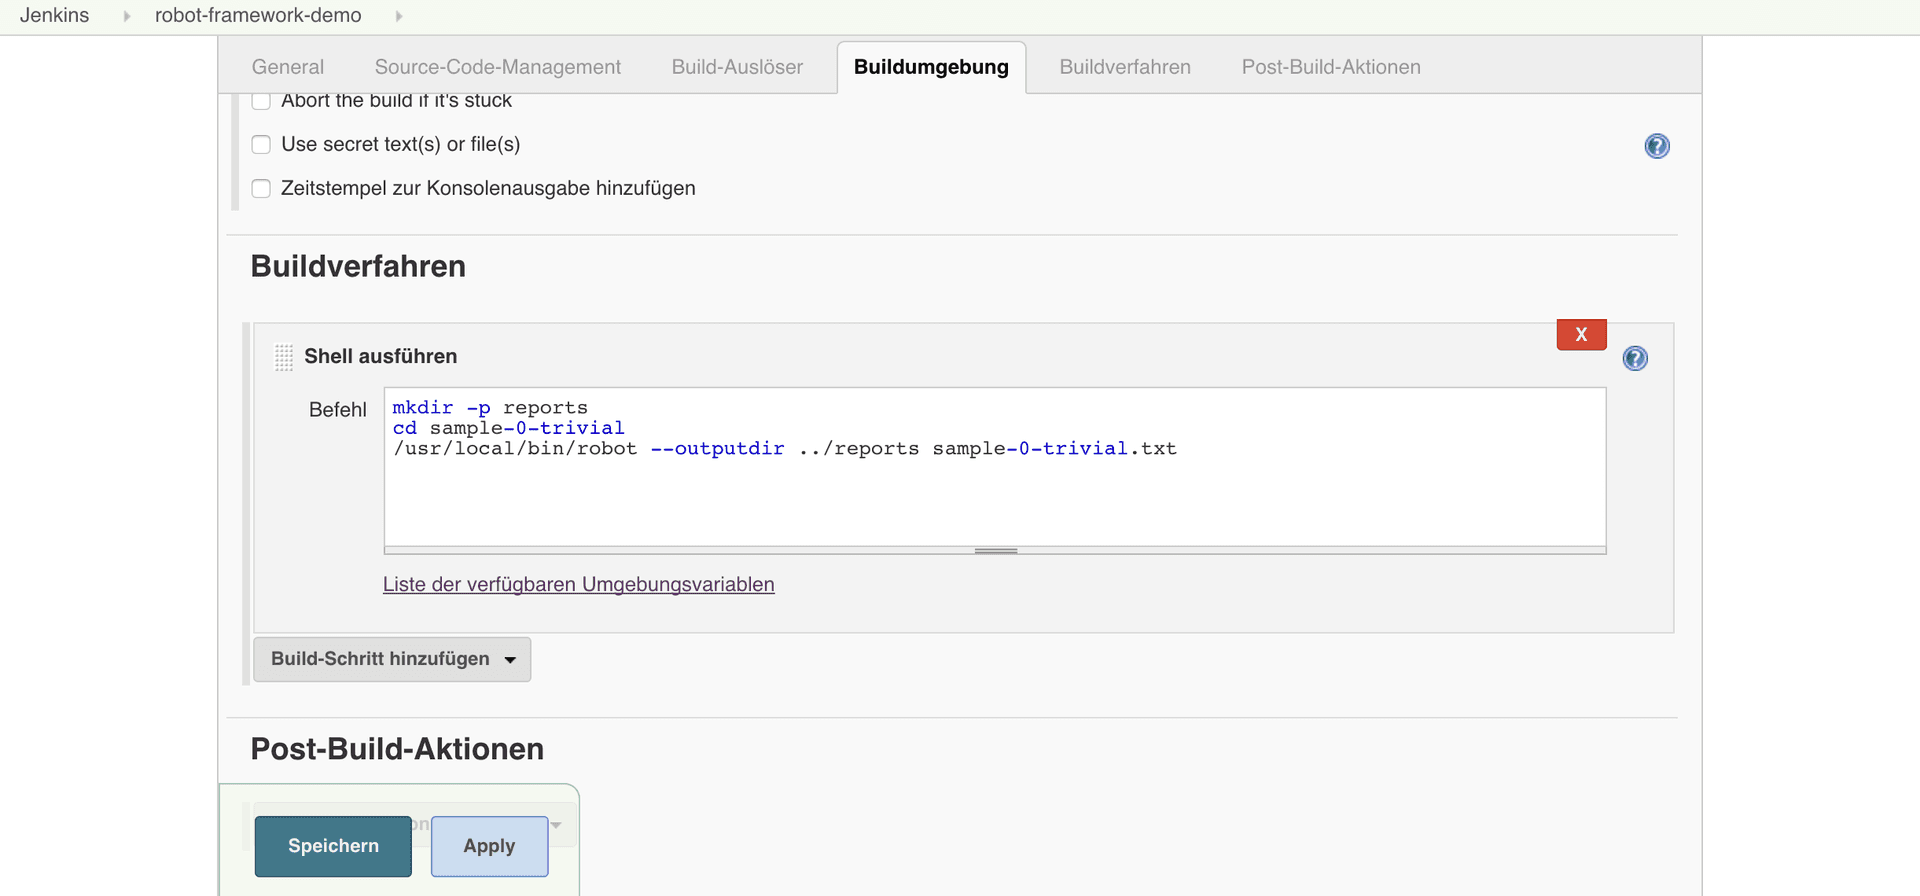Open help for Use secret text(s) option

pos(1656,146)
